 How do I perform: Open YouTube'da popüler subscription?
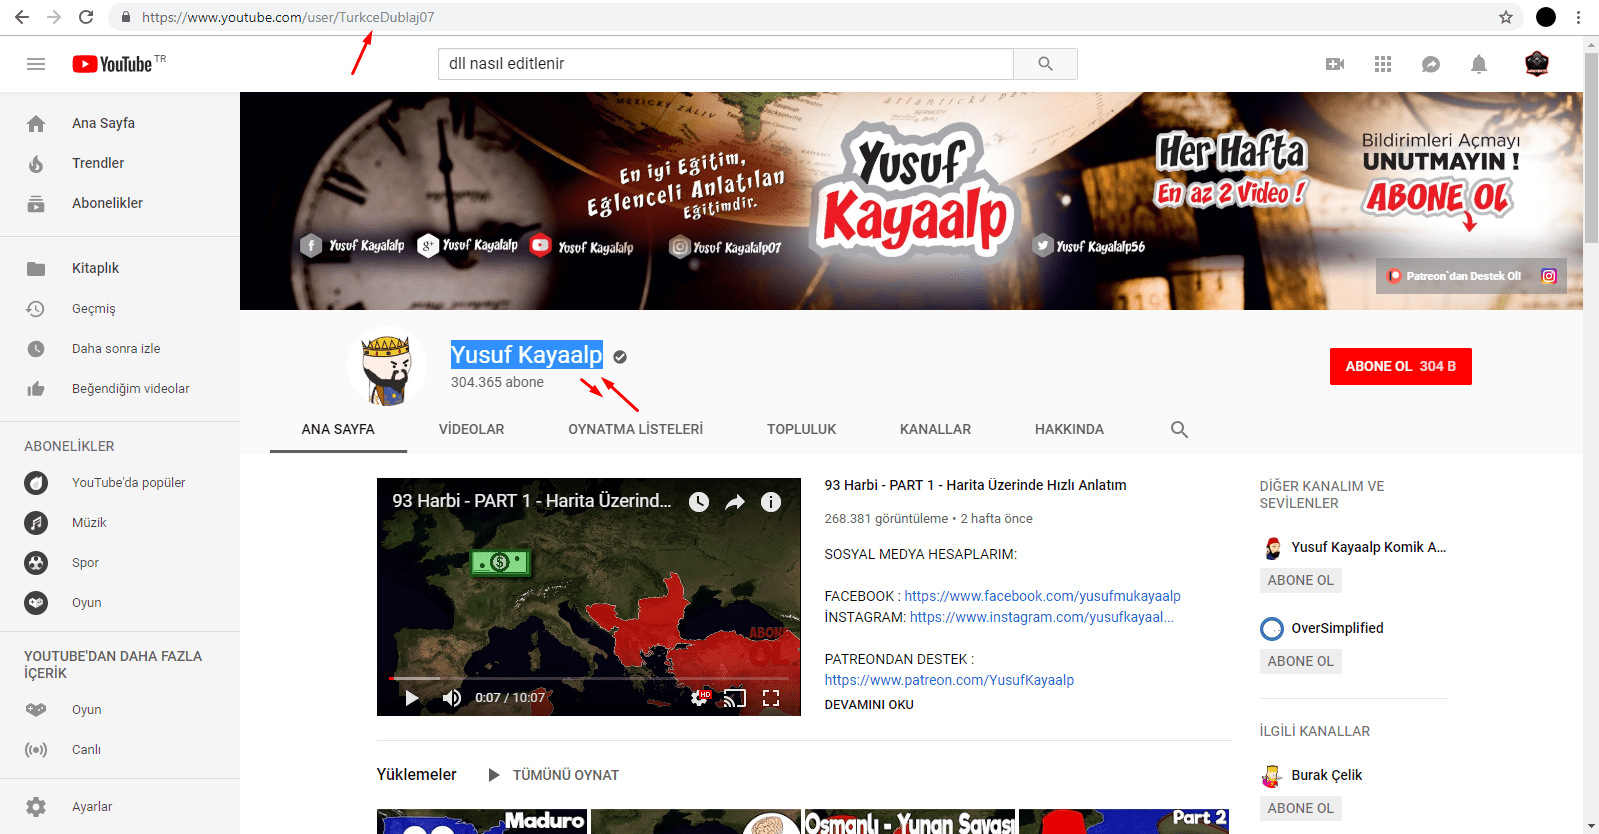(120, 483)
